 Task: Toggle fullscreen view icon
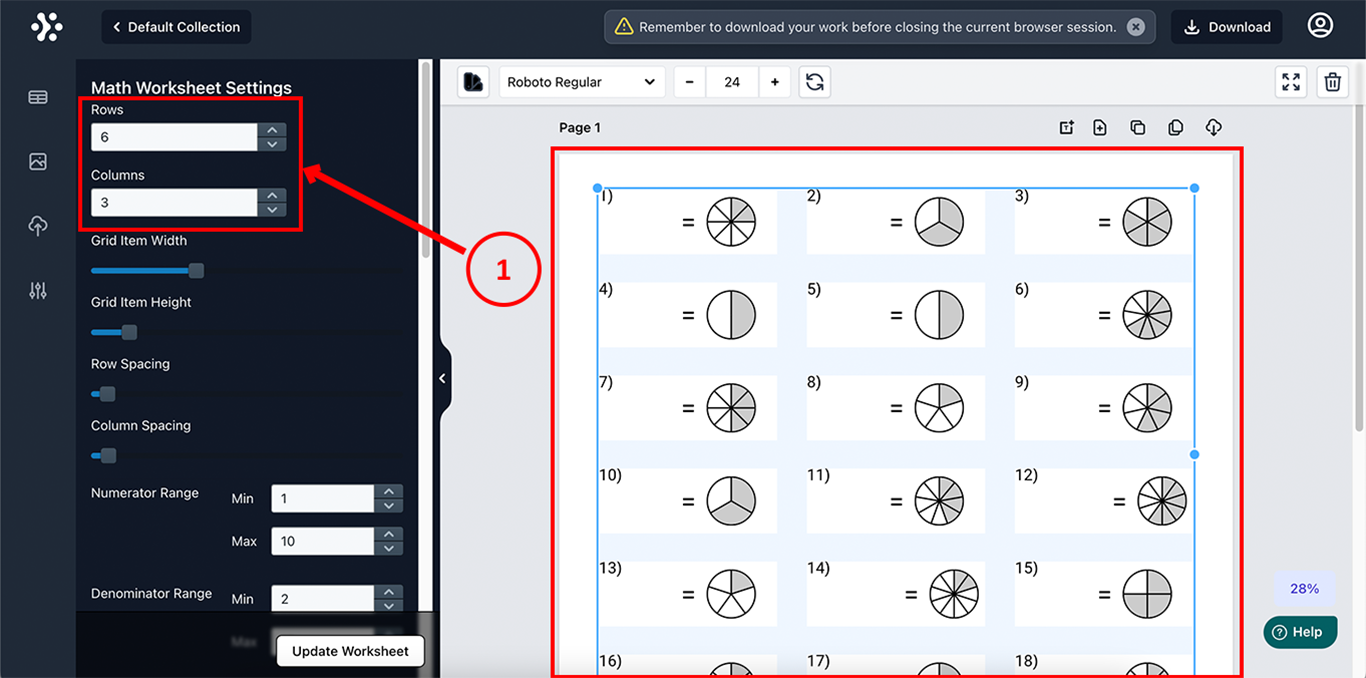(x=1291, y=82)
